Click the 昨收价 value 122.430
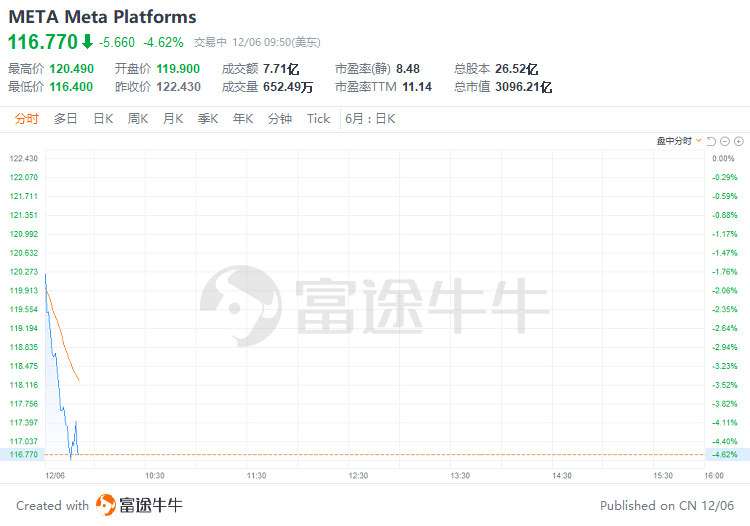This screenshot has height=526, width=750. click(x=178, y=87)
